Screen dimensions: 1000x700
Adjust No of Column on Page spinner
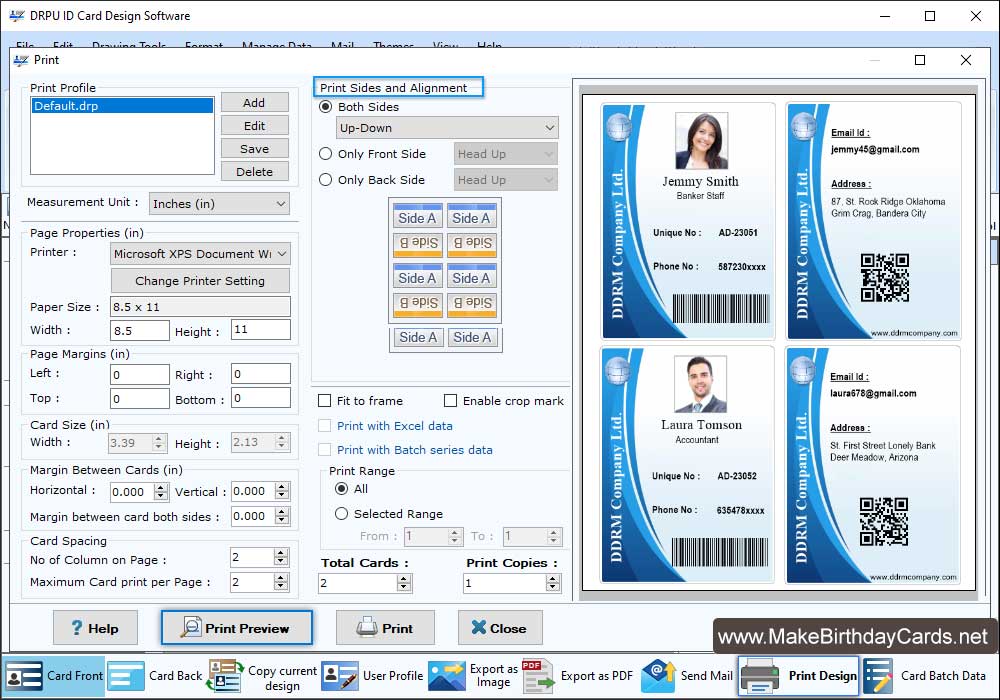[x=281, y=557]
